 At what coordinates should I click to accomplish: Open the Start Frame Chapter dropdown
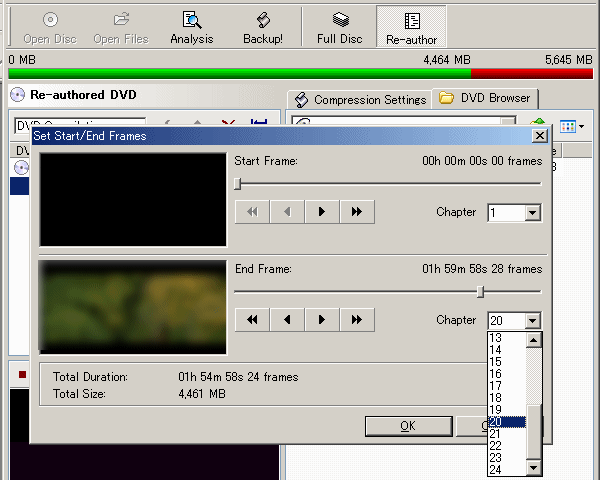pyautogui.click(x=532, y=213)
